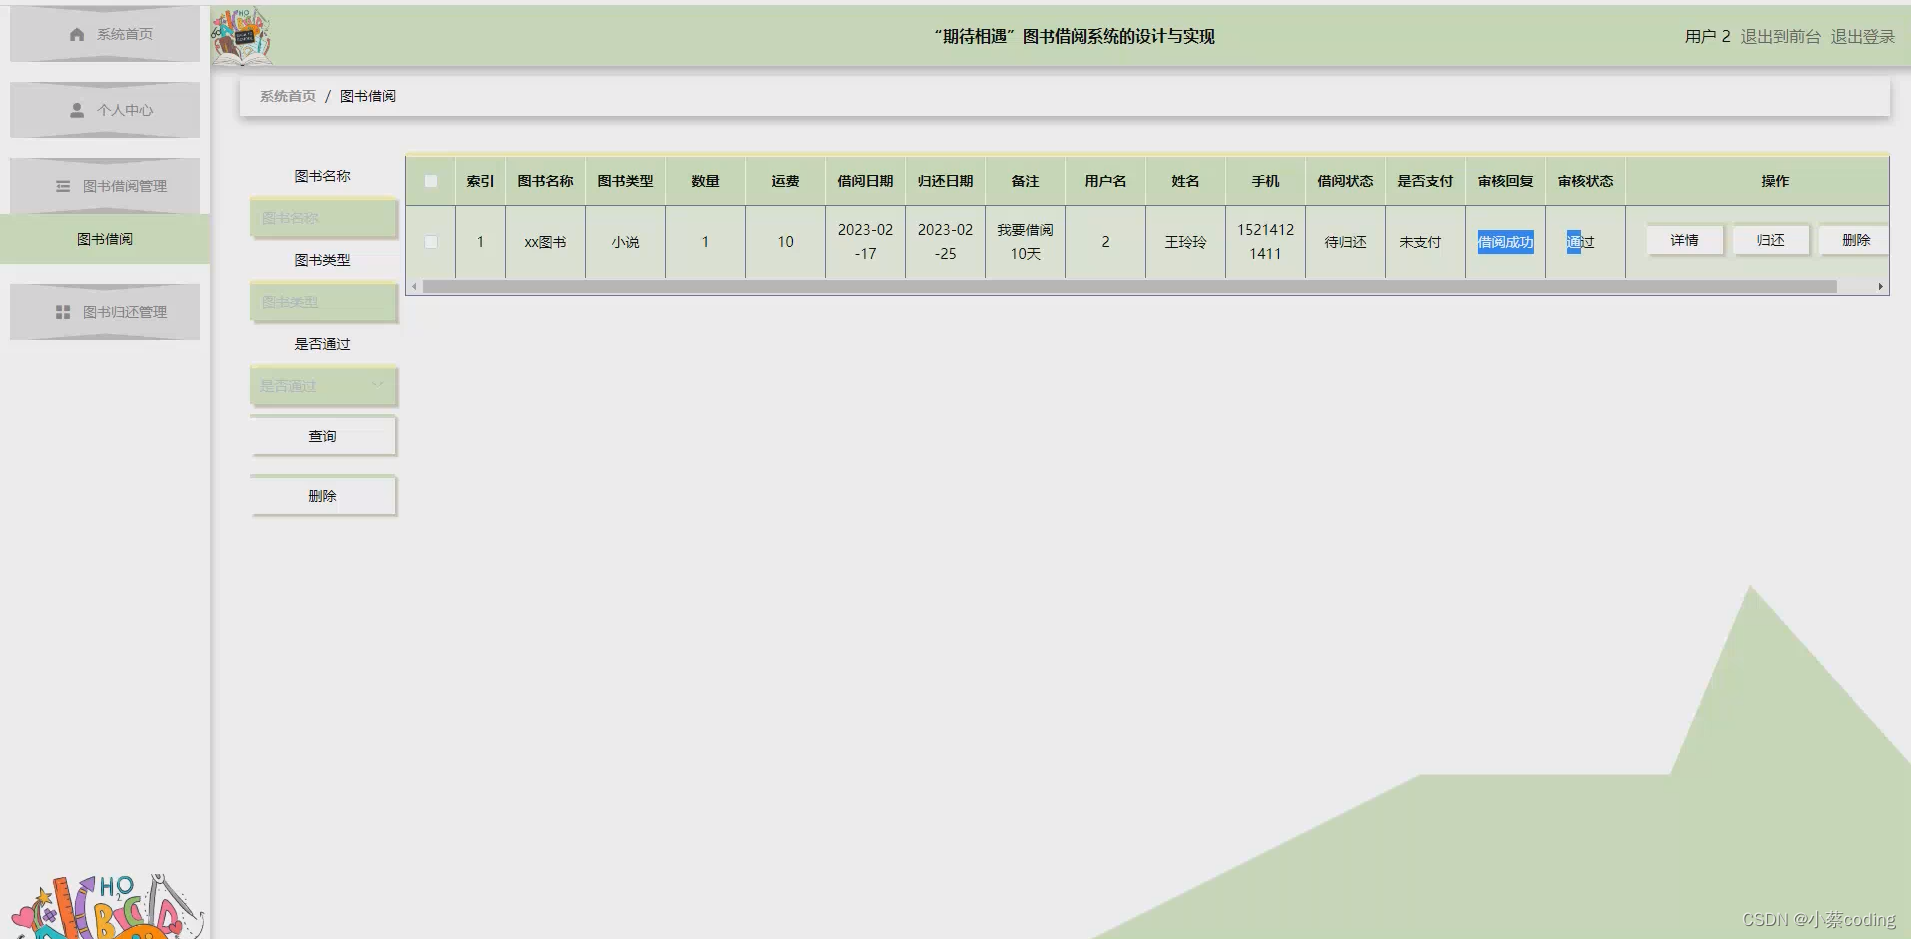This screenshot has width=1911, height=939.
Task: Click the 手机 column header
Action: pos(1265,181)
